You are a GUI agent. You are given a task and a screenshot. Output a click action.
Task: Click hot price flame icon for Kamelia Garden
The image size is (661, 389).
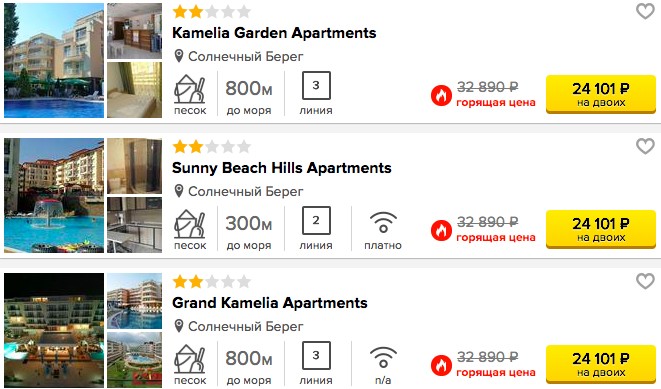point(441,96)
